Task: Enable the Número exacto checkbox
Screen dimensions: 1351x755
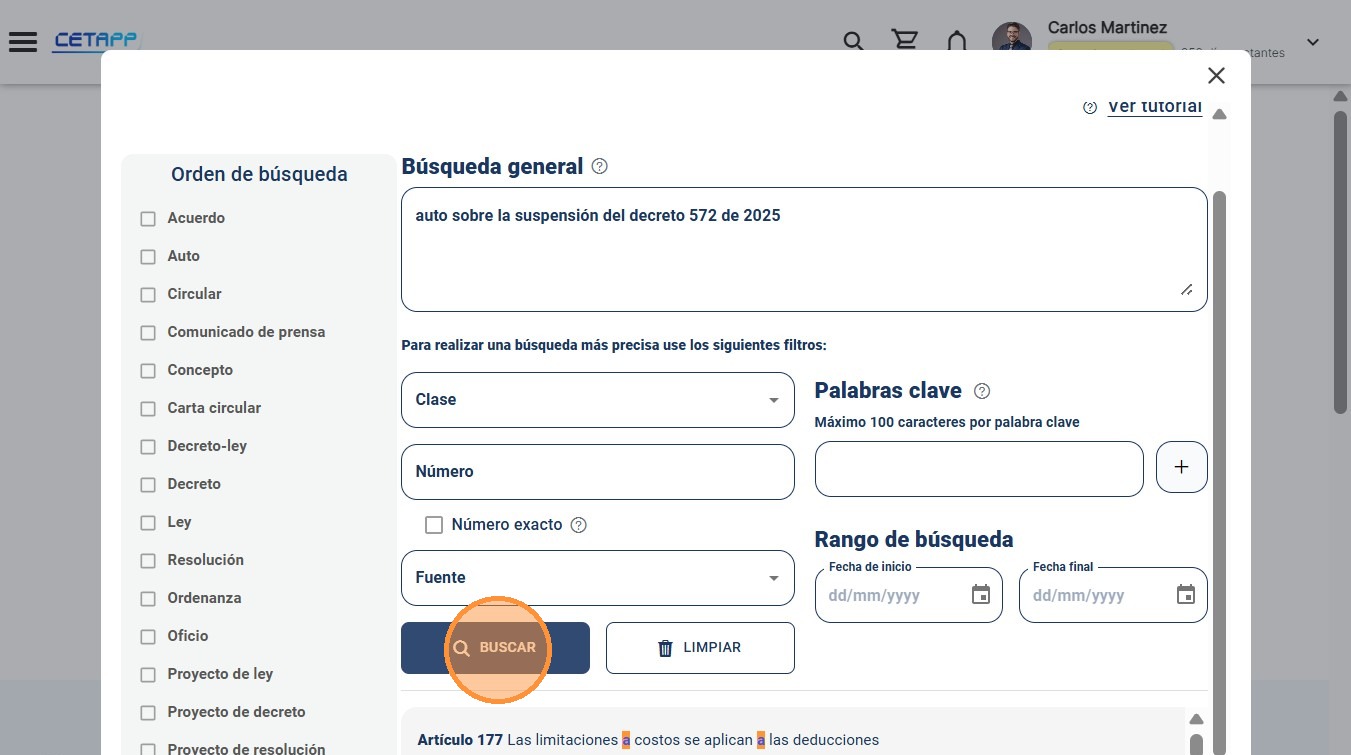Action: click(434, 525)
